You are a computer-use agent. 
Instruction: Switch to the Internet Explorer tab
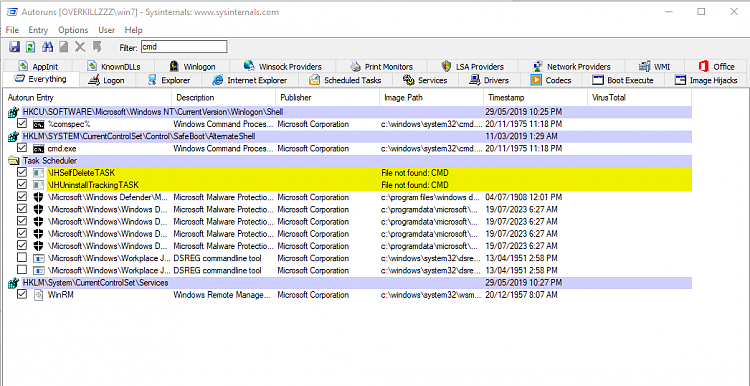pos(250,80)
